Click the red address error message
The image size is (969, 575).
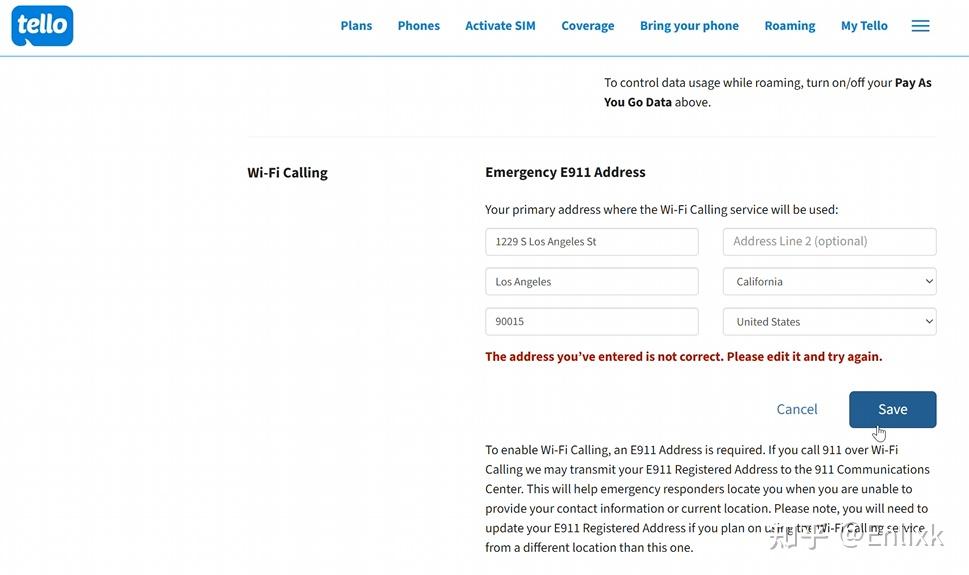[683, 357]
